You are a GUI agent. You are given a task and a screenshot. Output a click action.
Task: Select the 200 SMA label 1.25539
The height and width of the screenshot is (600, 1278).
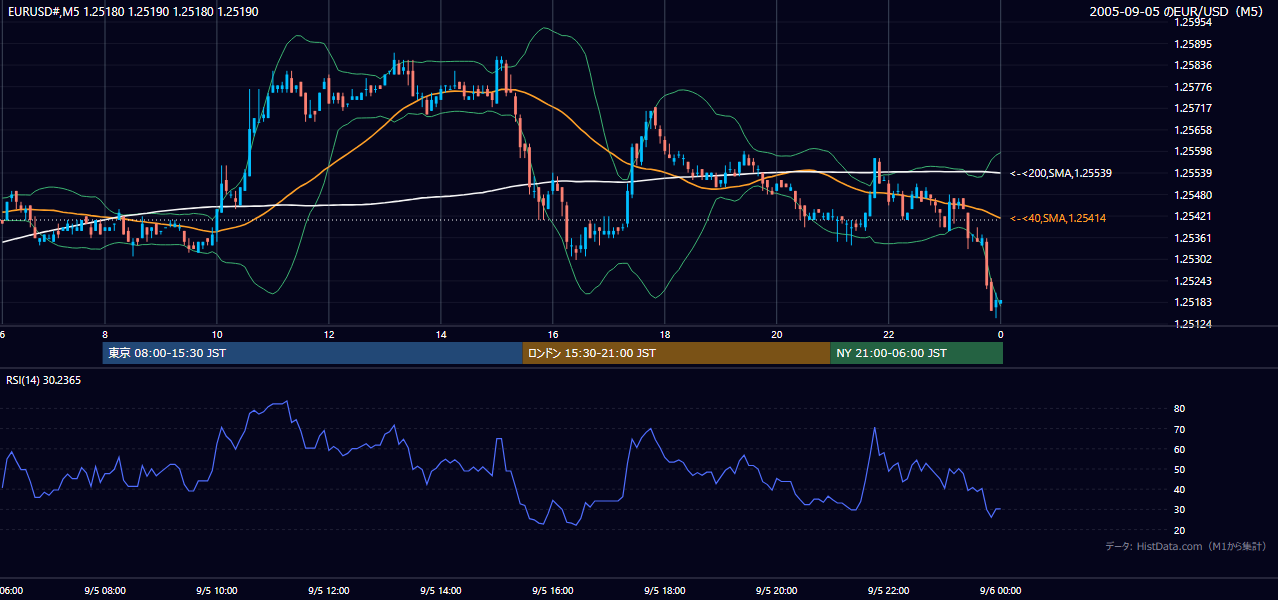tap(1061, 173)
